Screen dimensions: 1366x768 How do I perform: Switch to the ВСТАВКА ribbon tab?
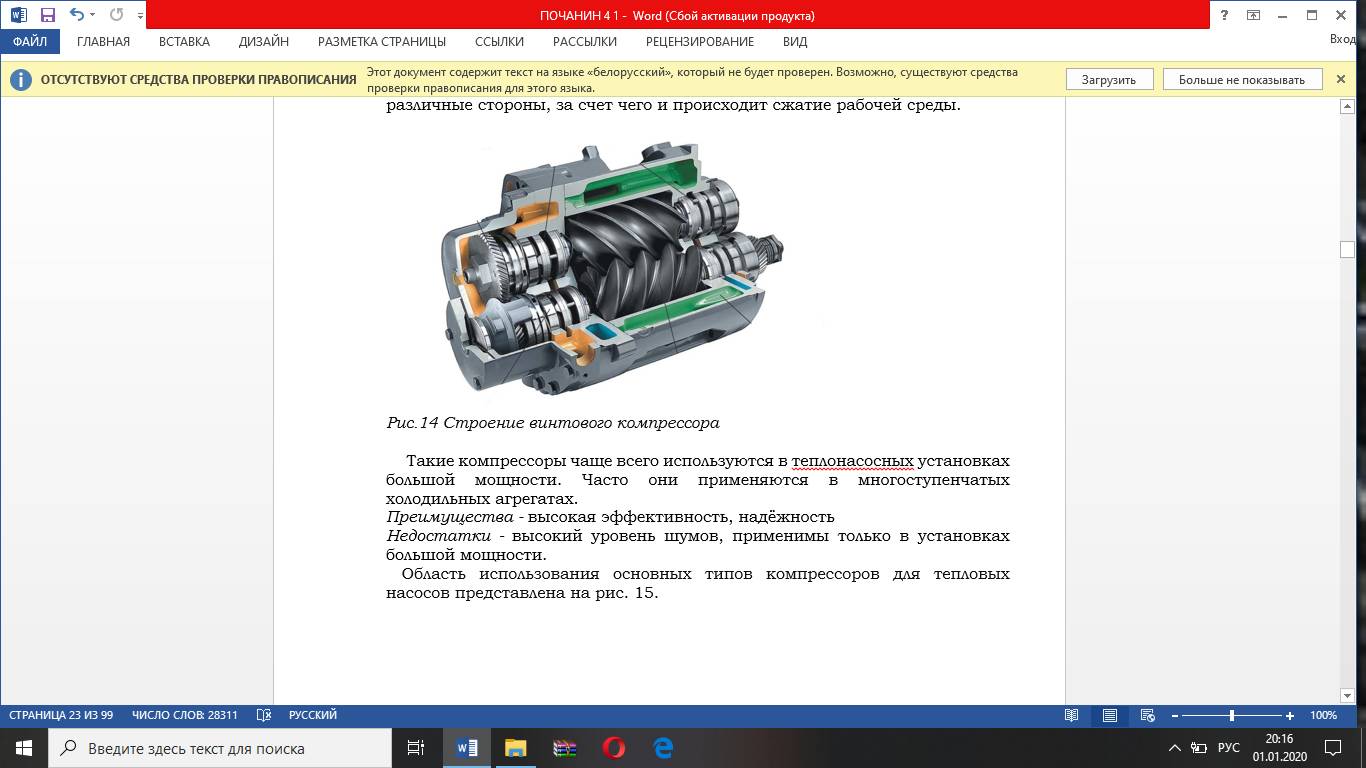click(x=184, y=41)
